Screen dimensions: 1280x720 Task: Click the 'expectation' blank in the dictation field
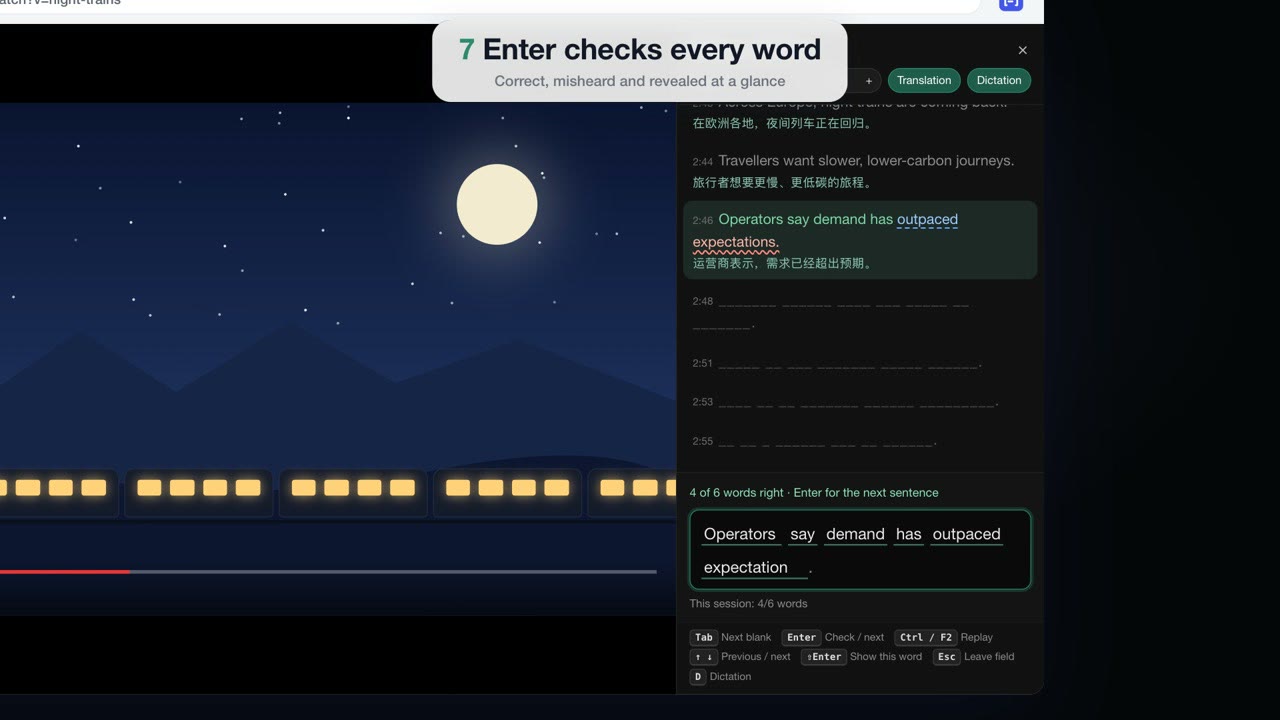754,567
